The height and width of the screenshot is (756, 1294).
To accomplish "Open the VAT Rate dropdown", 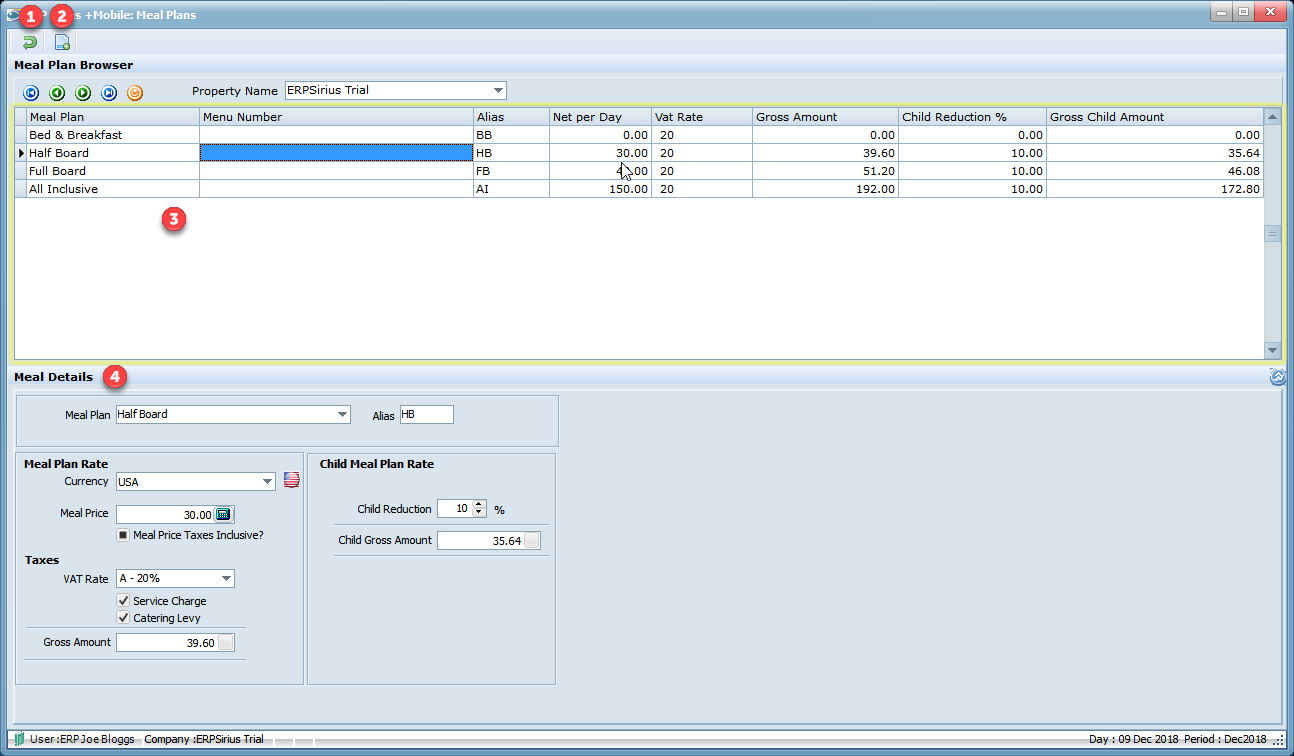I will click(x=226, y=579).
